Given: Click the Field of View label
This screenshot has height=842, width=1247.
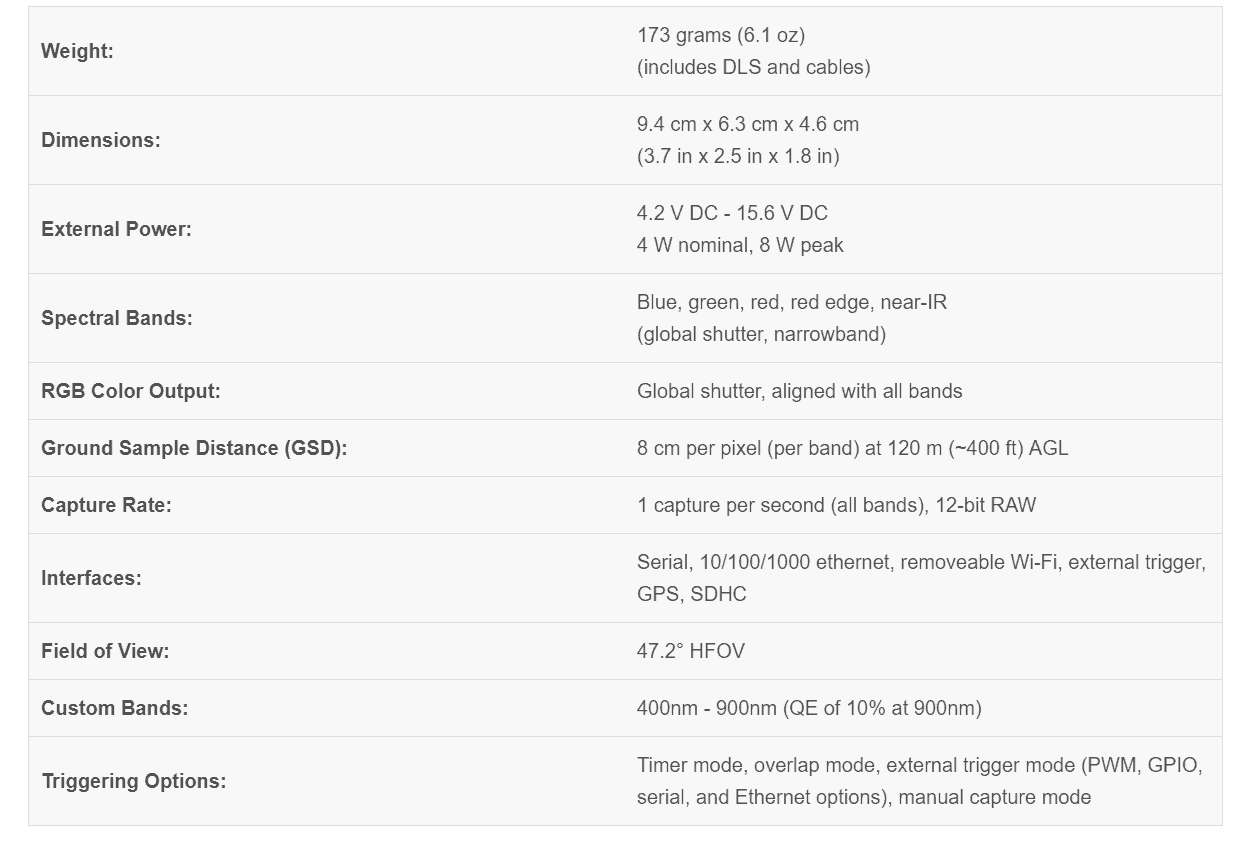Looking at the screenshot, I should point(105,651).
